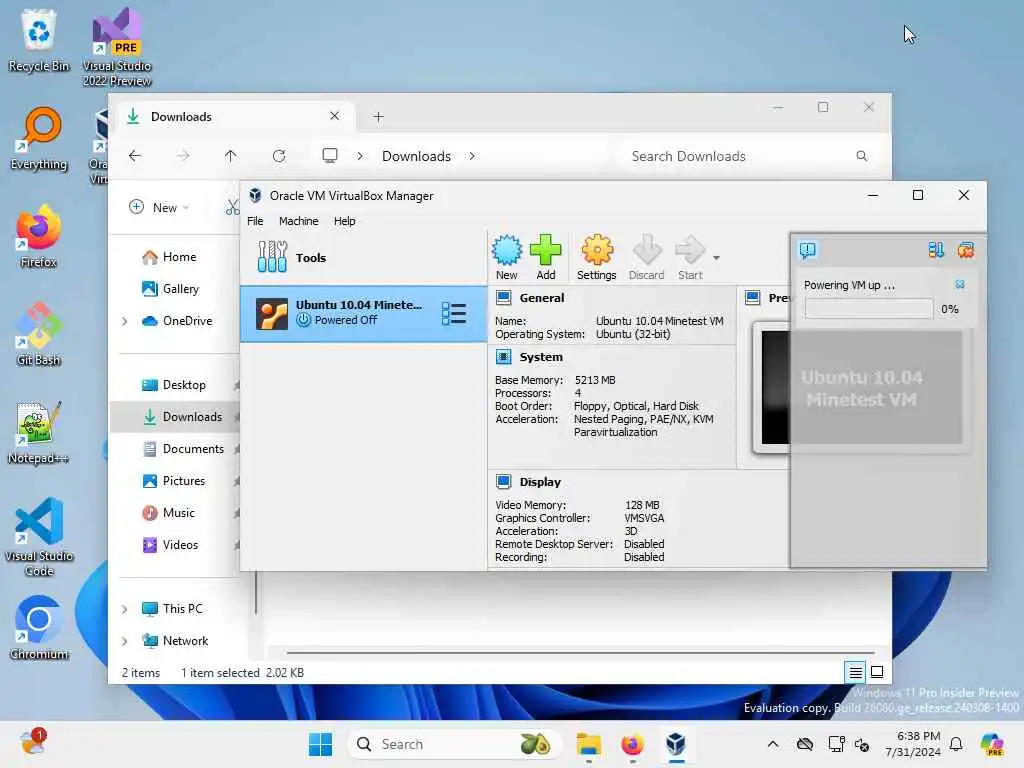Click the taskbar Search box
The height and width of the screenshot is (768, 1024).
(x=455, y=744)
